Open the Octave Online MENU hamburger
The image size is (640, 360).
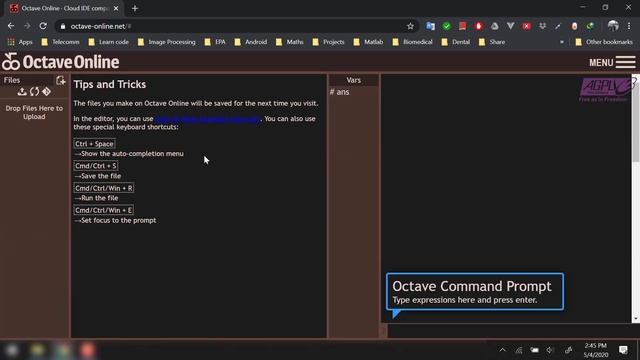pos(612,62)
